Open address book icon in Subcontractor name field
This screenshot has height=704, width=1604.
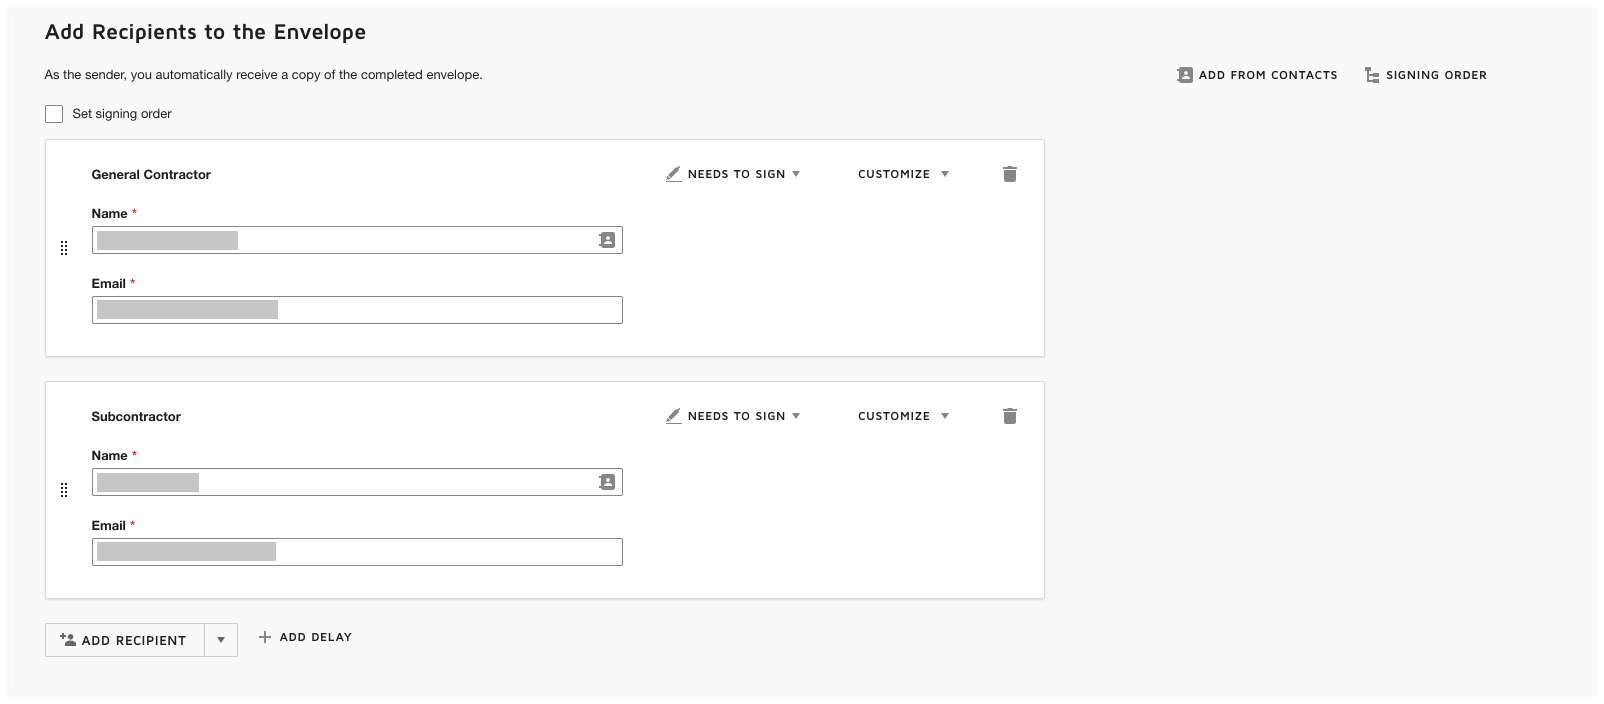click(x=606, y=482)
